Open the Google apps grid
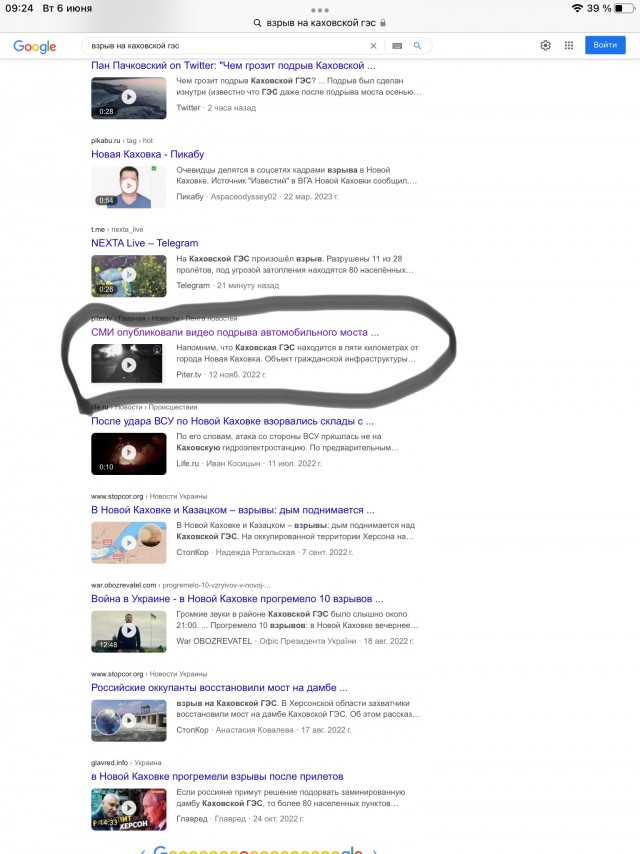The width and height of the screenshot is (640, 854). point(569,45)
